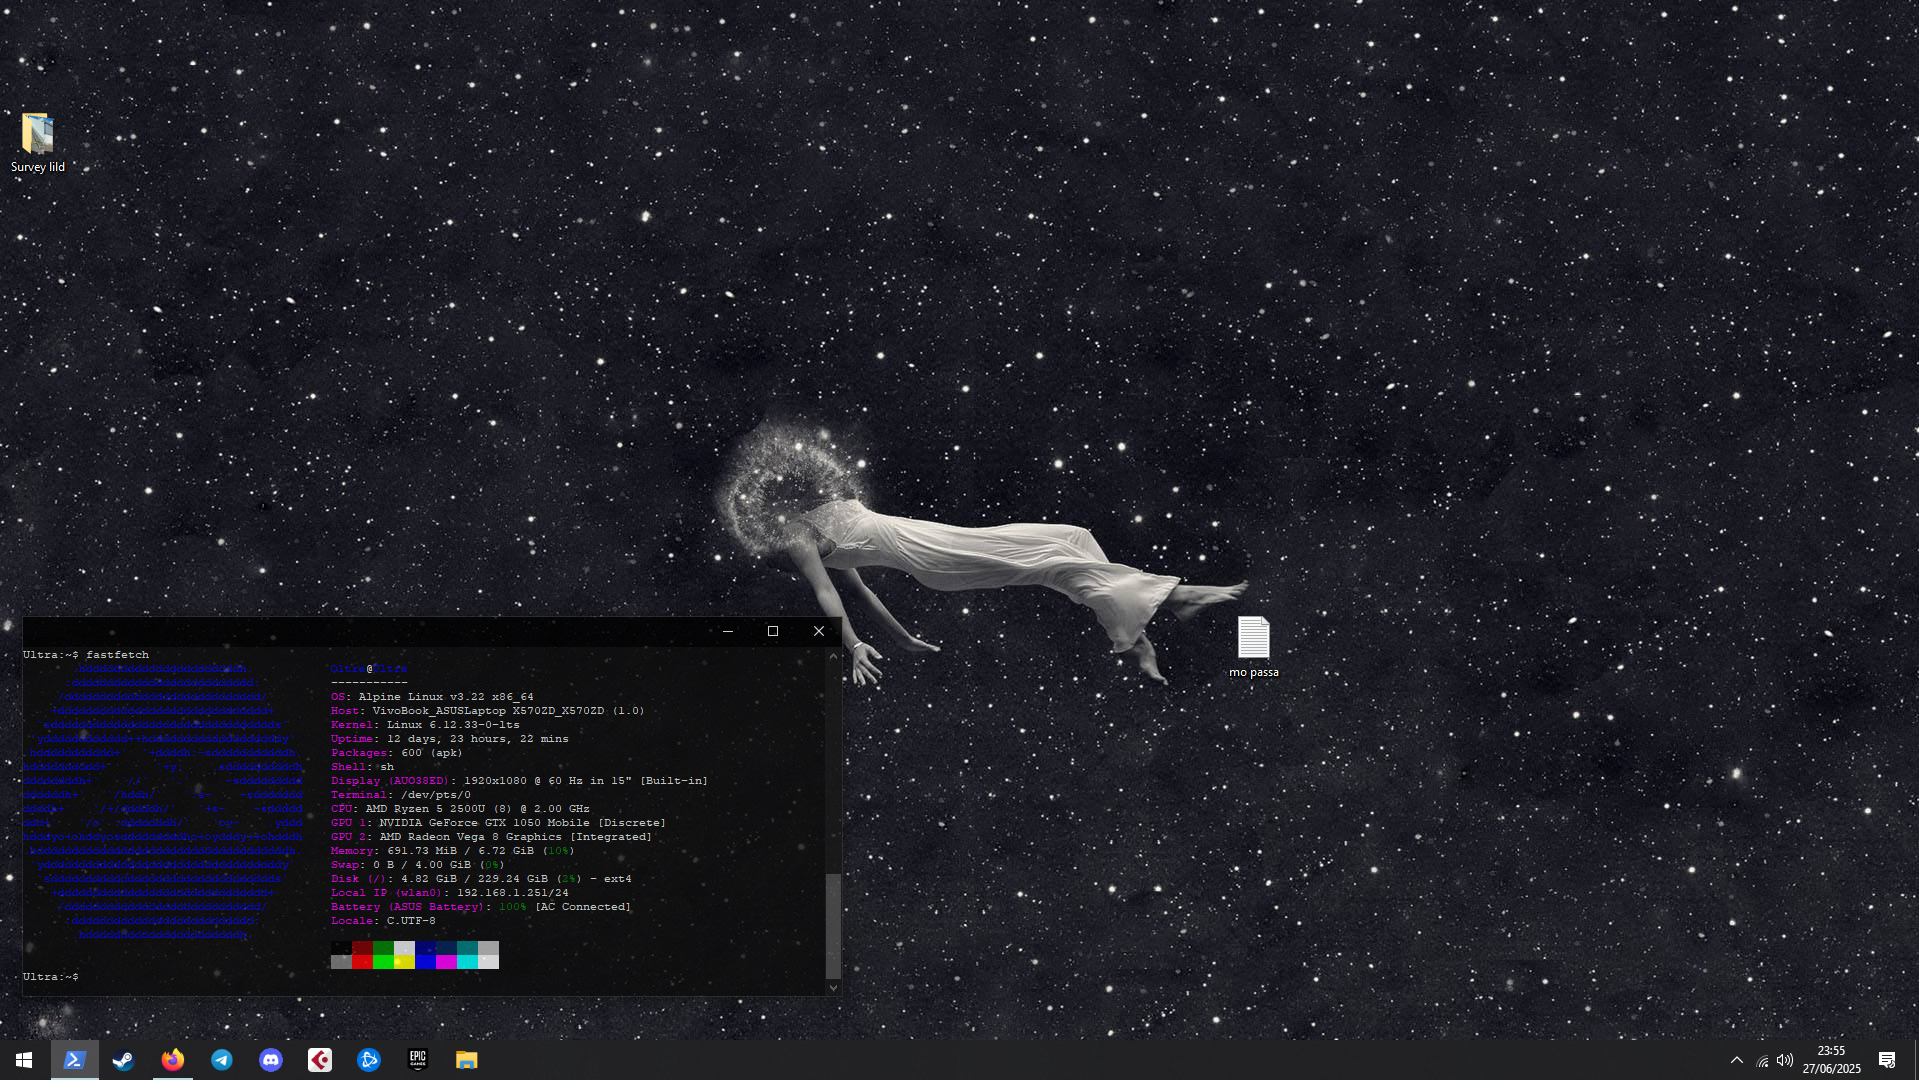Open File Explorer from the taskbar
The height and width of the screenshot is (1080, 1919).
pyautogui.click(x=467, y=1060)
